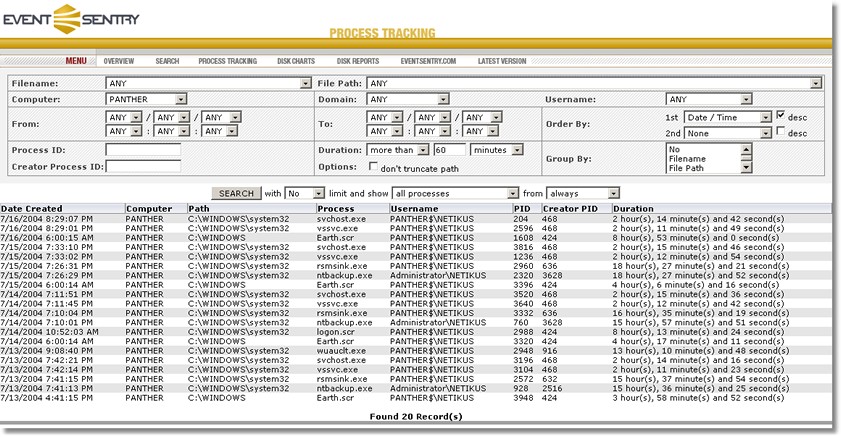Open the Search menu item
The image size is (841, 437).
pyautogui.click(x=167, y=61)
